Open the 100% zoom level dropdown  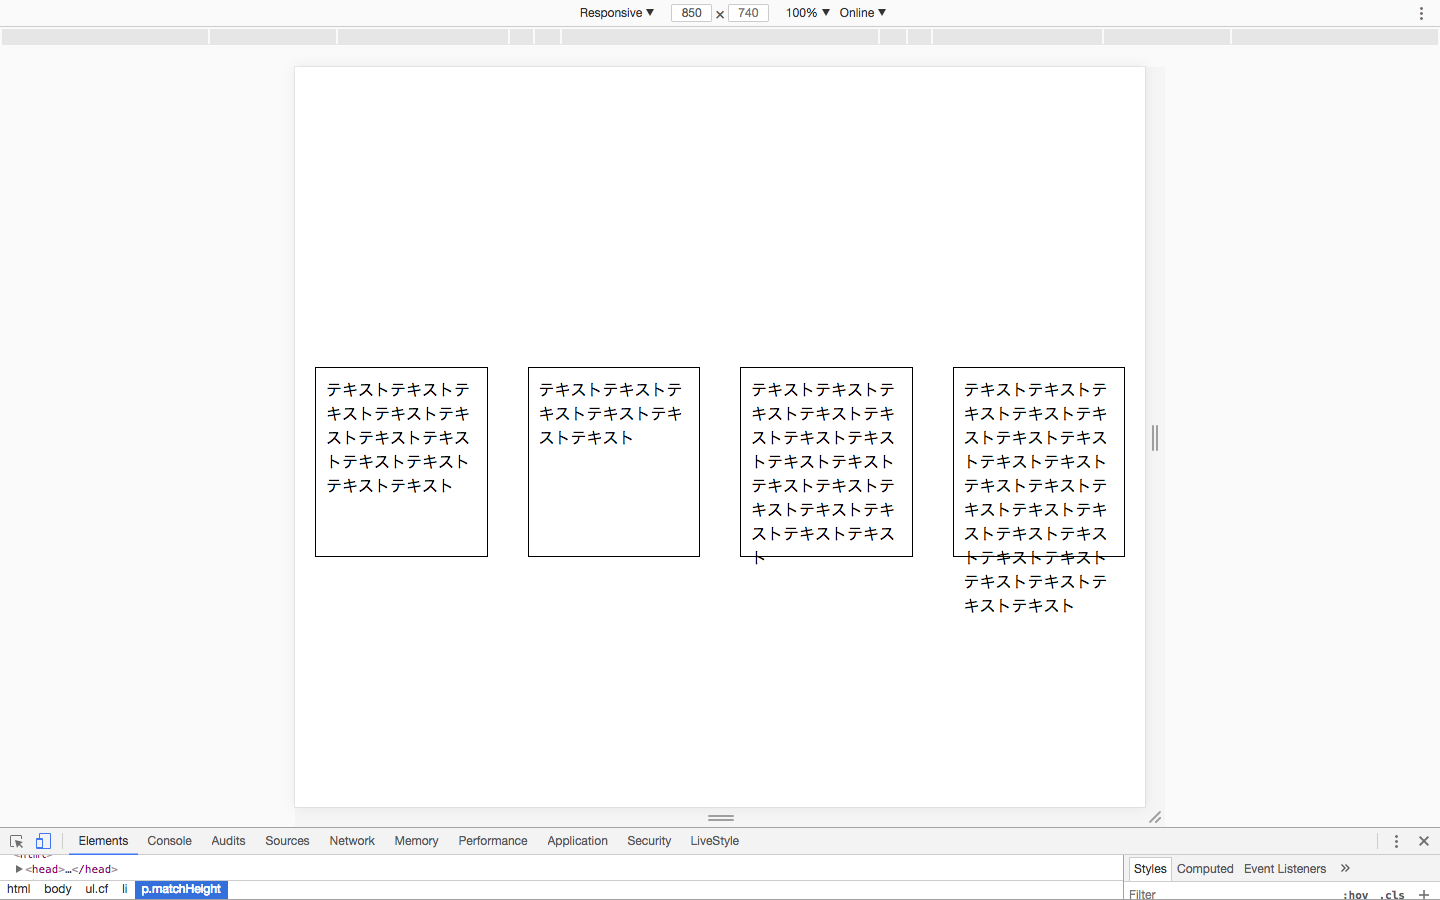807,13
